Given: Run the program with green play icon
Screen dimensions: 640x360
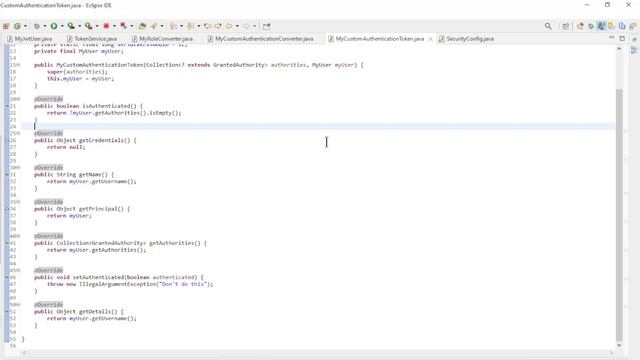Looking at the screenshot, I should click(54, 26).
